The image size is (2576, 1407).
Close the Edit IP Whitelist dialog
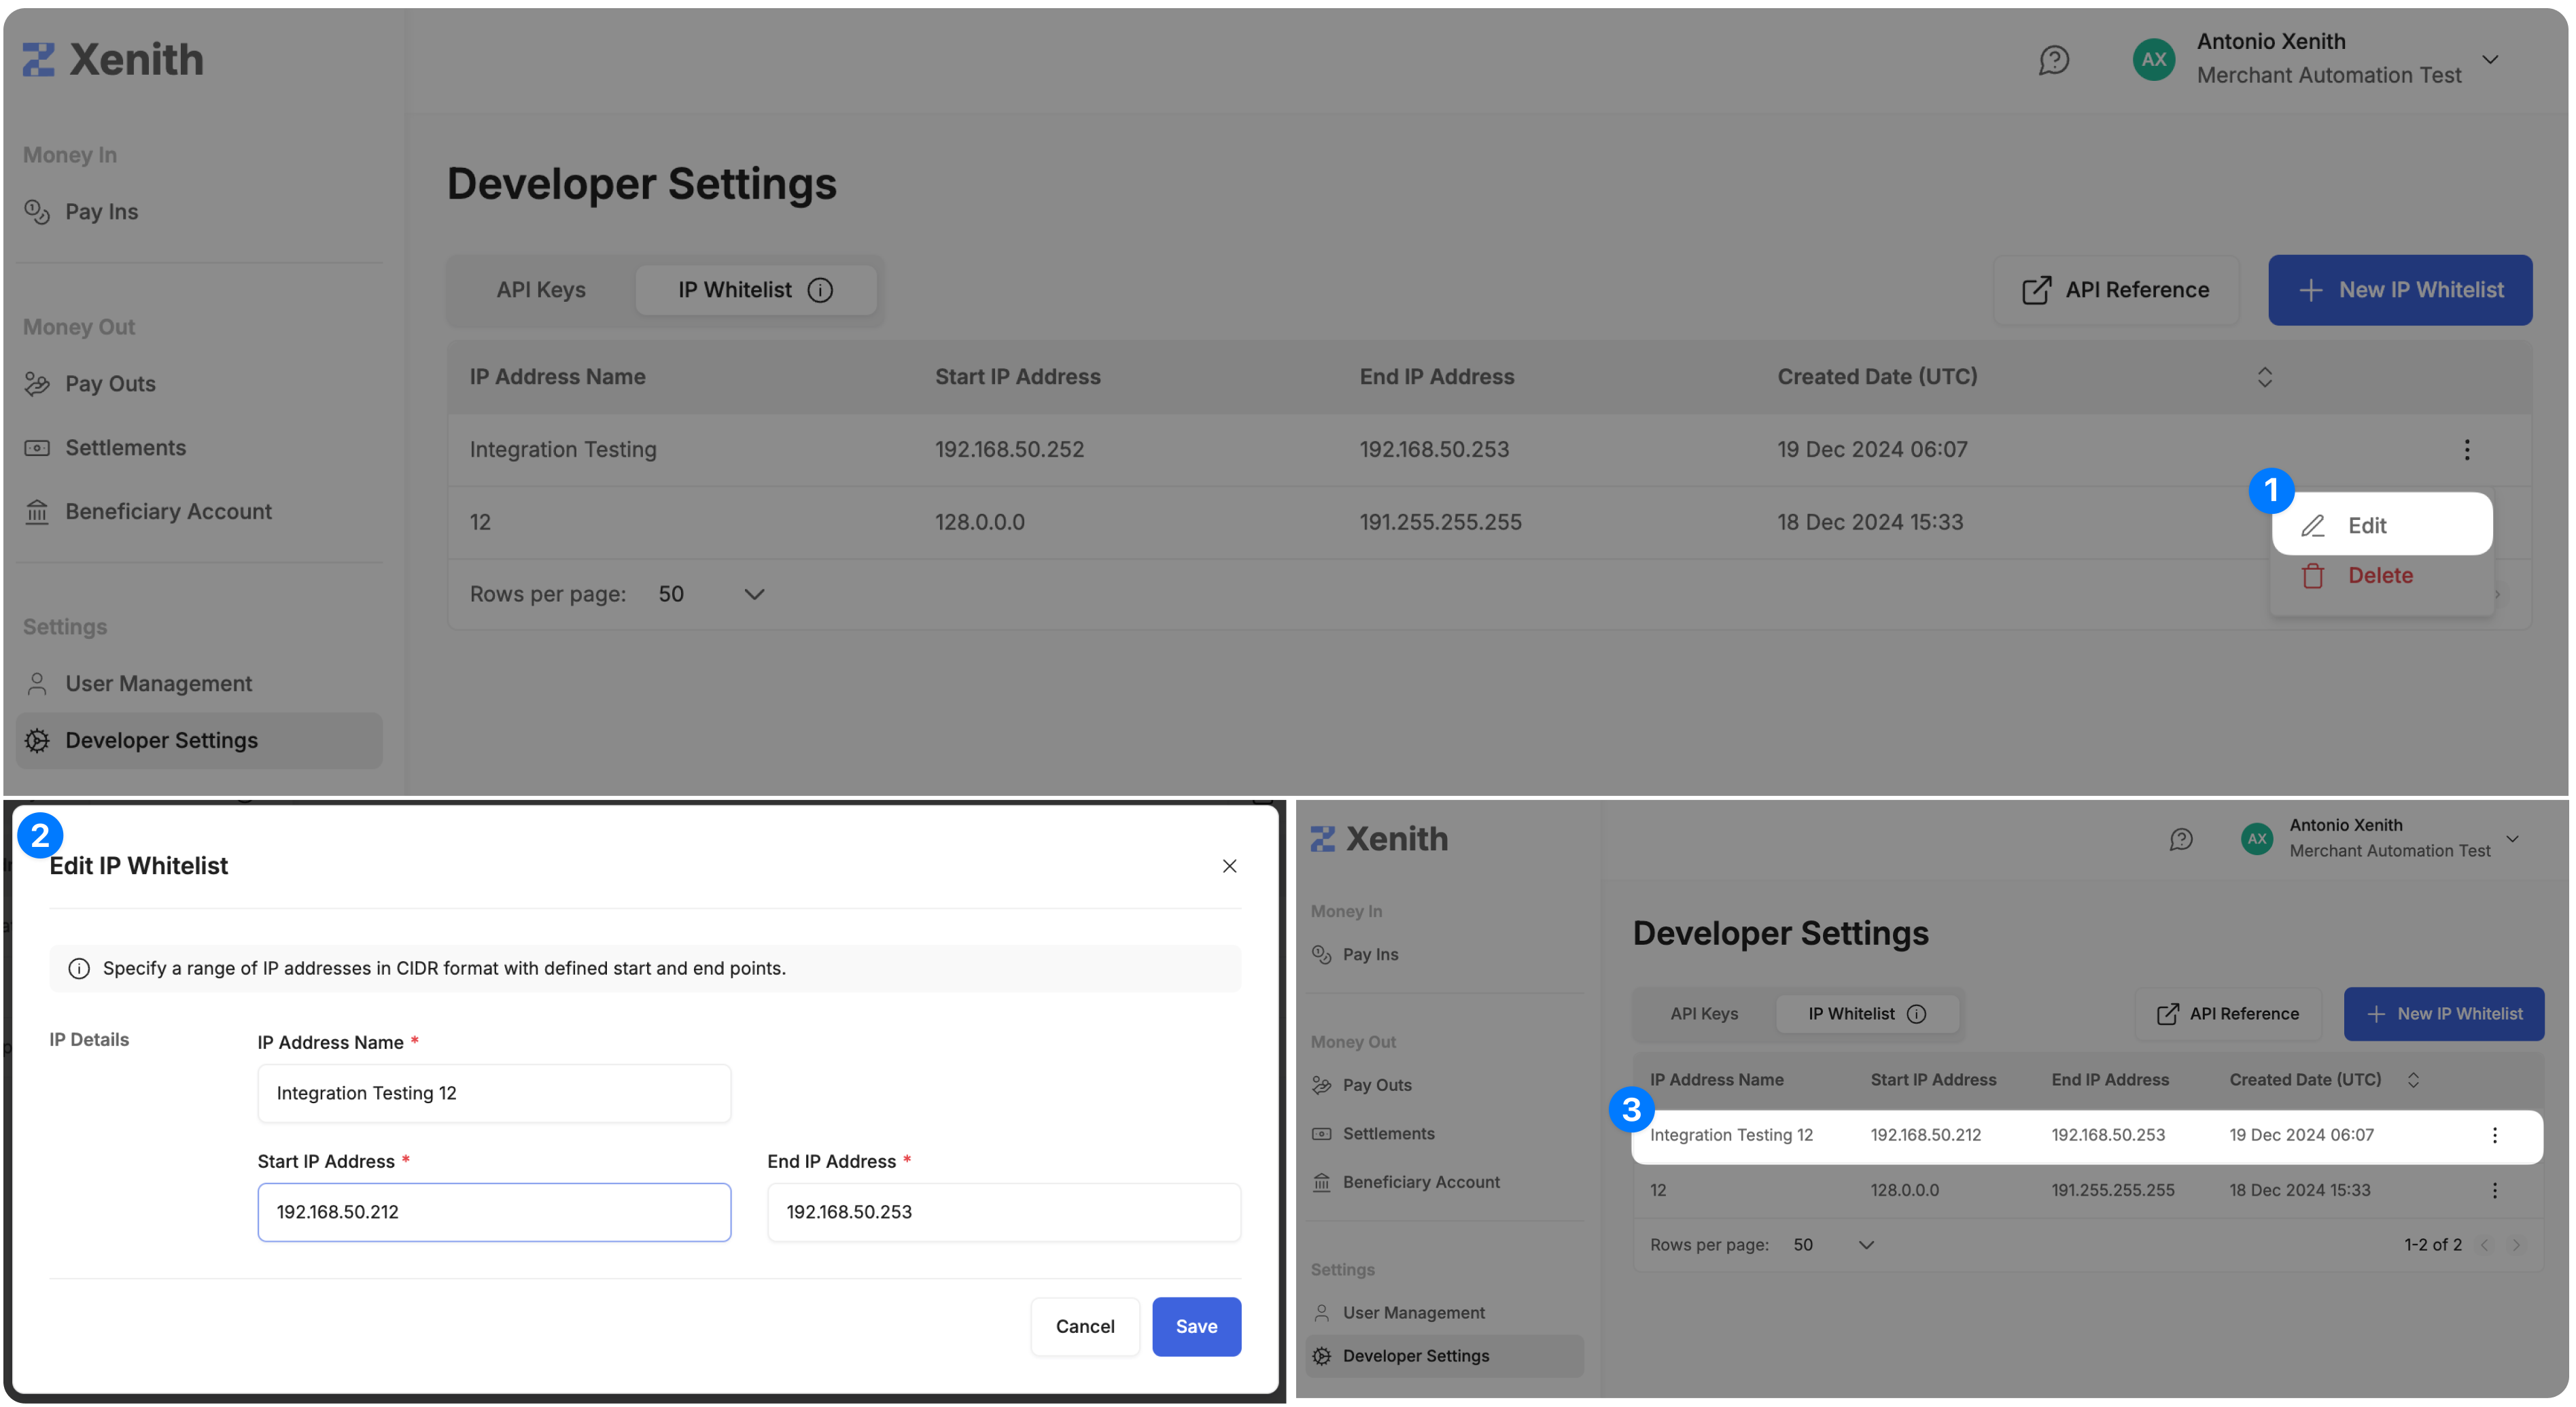click(x=1229, y=866)
